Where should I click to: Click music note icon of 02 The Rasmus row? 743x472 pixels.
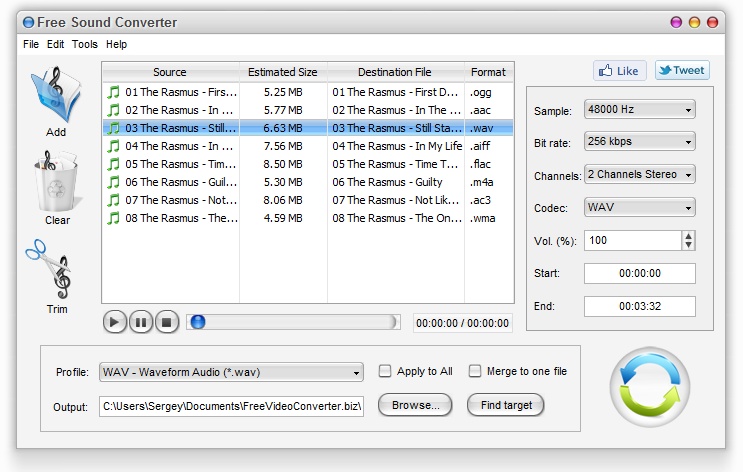point(113,110)
